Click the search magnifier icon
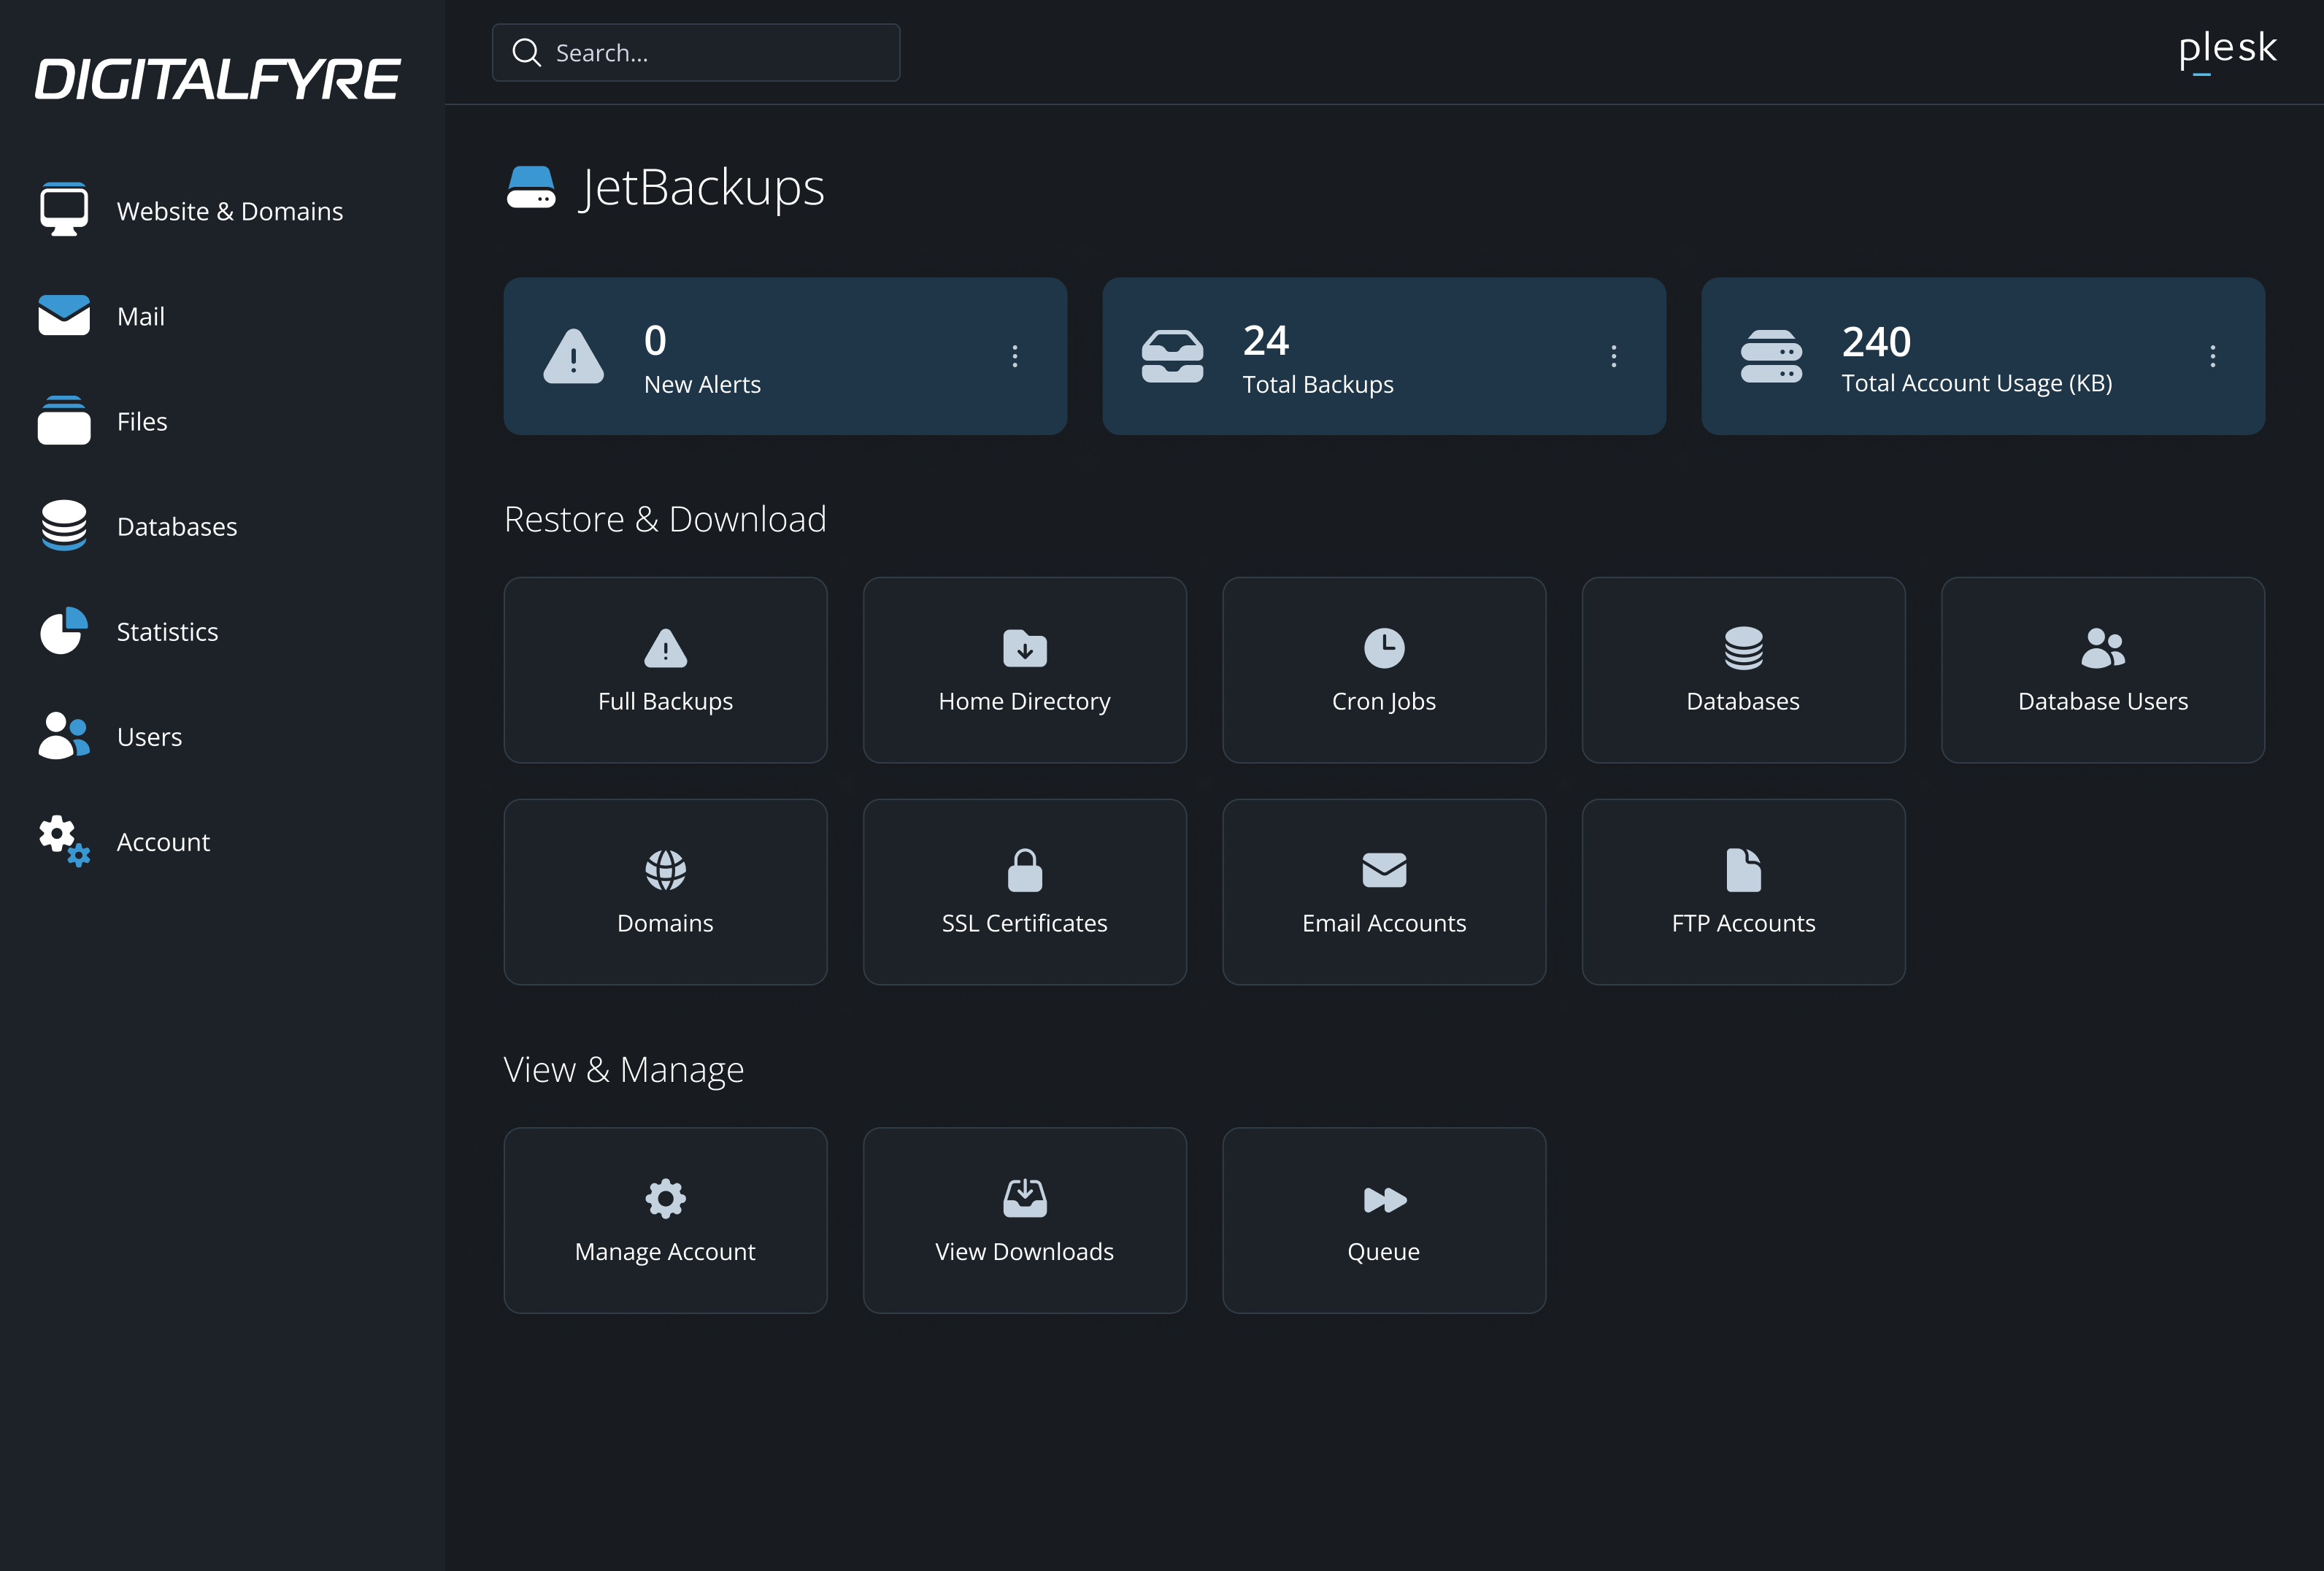Image resolution: width=2324 pixels, height=1571 pixels. pos(526,52)
